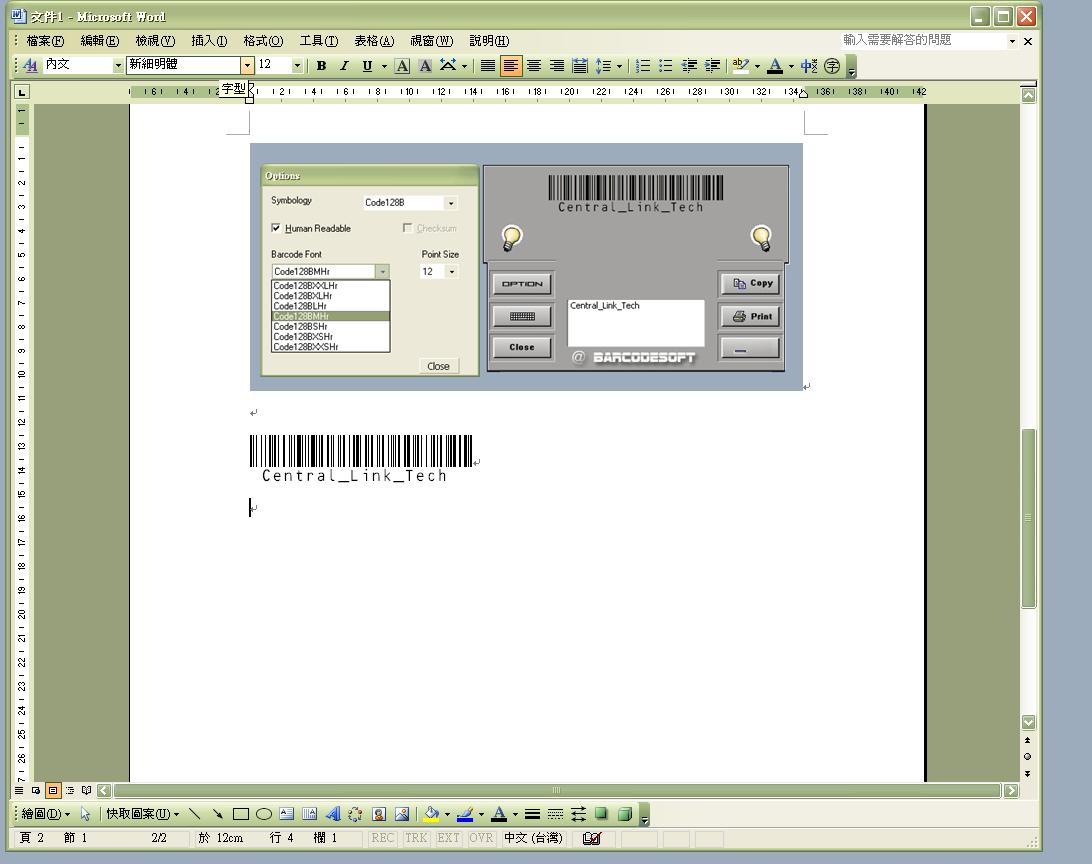This screenshot has height=864, width=1092.
Task: Choose a line style
Action: click(532, 814)
